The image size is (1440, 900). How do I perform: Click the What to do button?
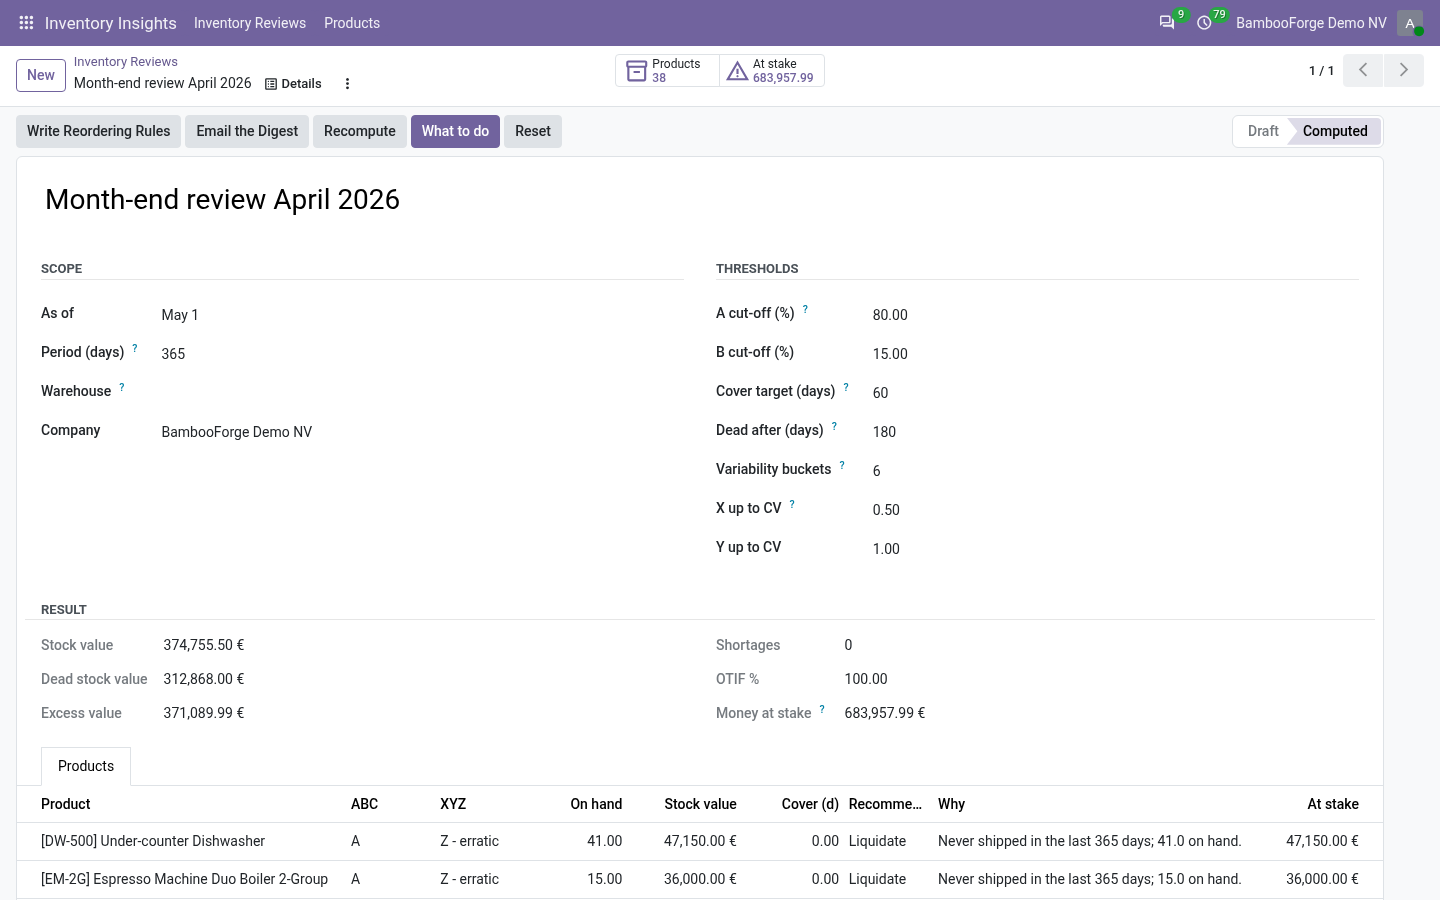[x=455, y=131]
